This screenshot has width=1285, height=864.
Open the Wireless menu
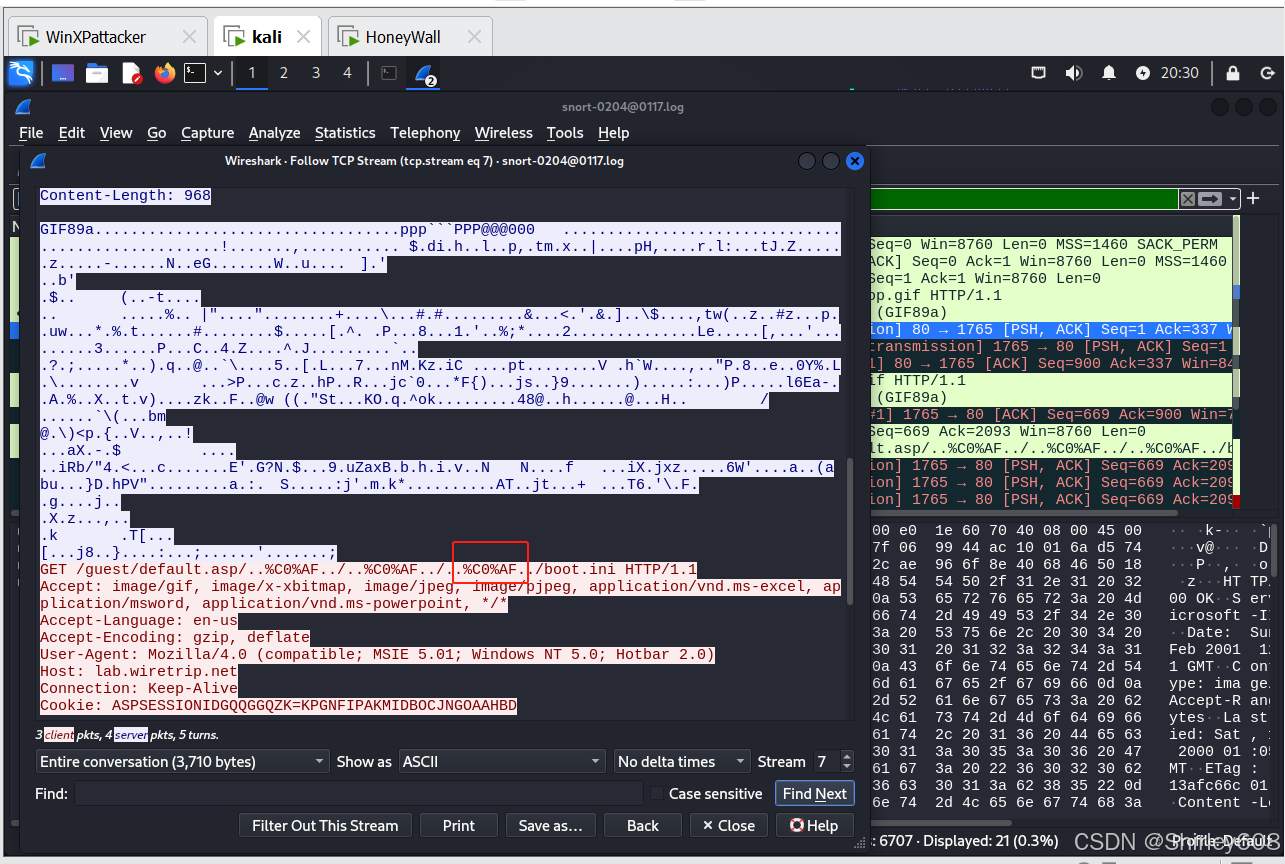504,132
